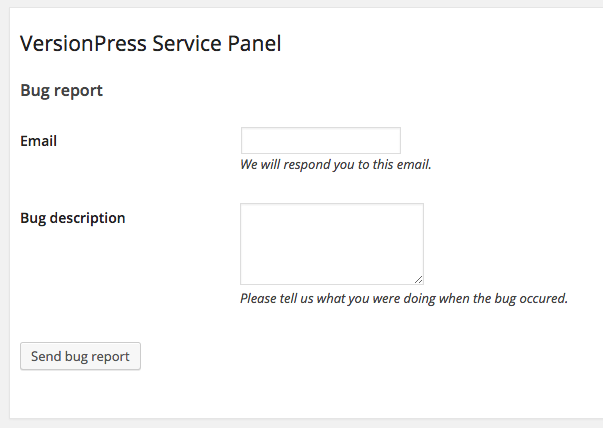The image size is (603, 428).
Task: Click empty white area right of Send bug report
Action: coord(350,357)
